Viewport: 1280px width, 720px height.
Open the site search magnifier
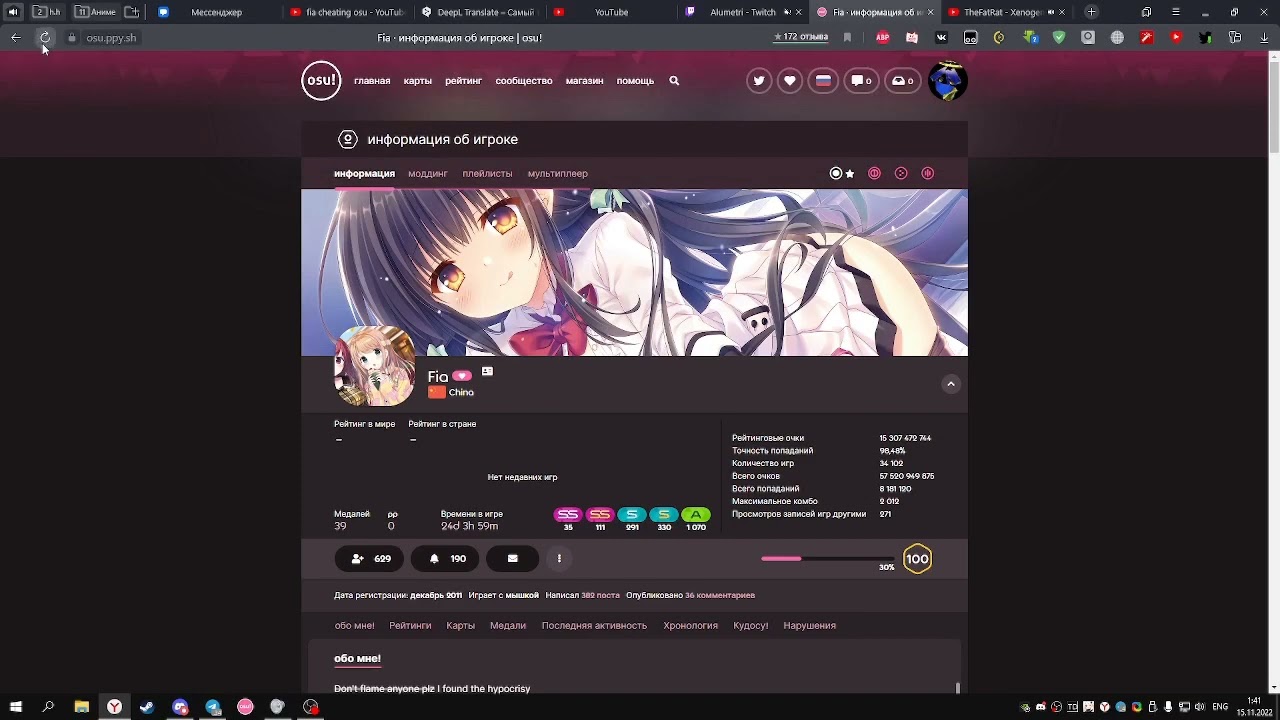coord(674,81)
